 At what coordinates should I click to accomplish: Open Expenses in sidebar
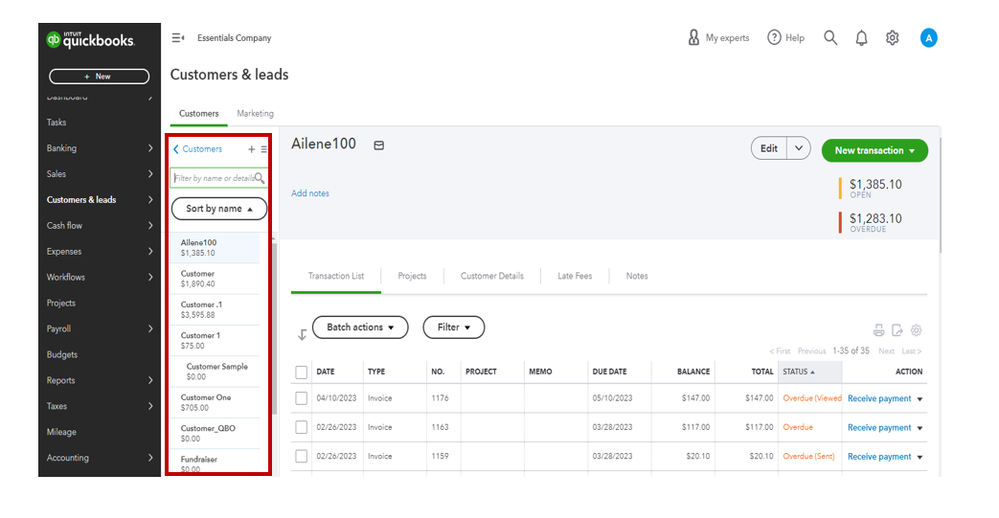tap(64, 252)
